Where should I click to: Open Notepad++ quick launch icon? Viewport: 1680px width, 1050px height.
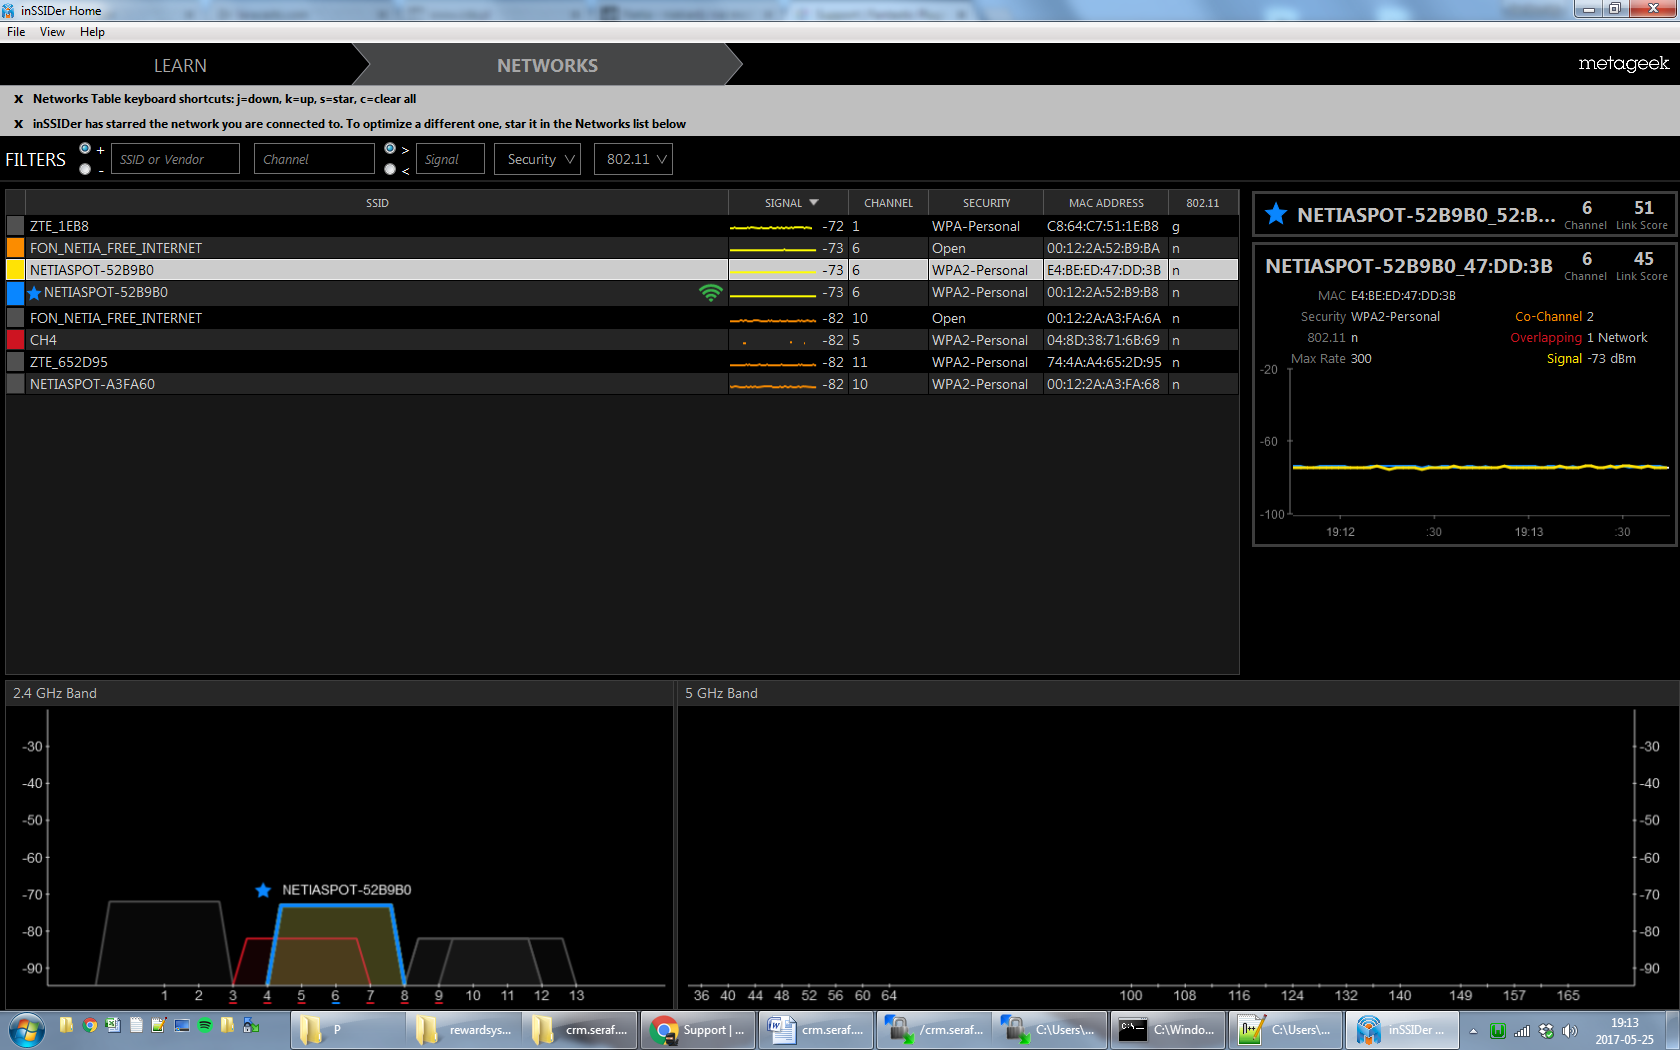159,1025
